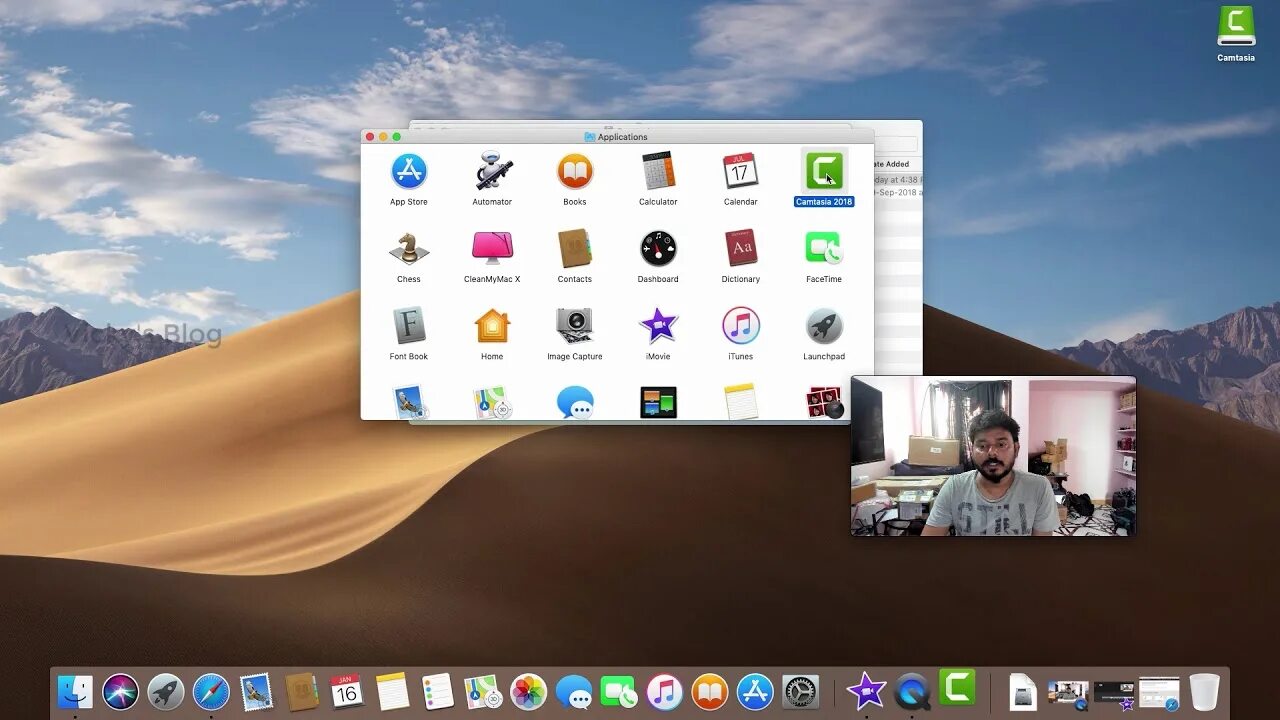Select the CleanMyMac X app icon
1280x720 pixels.
492,249
